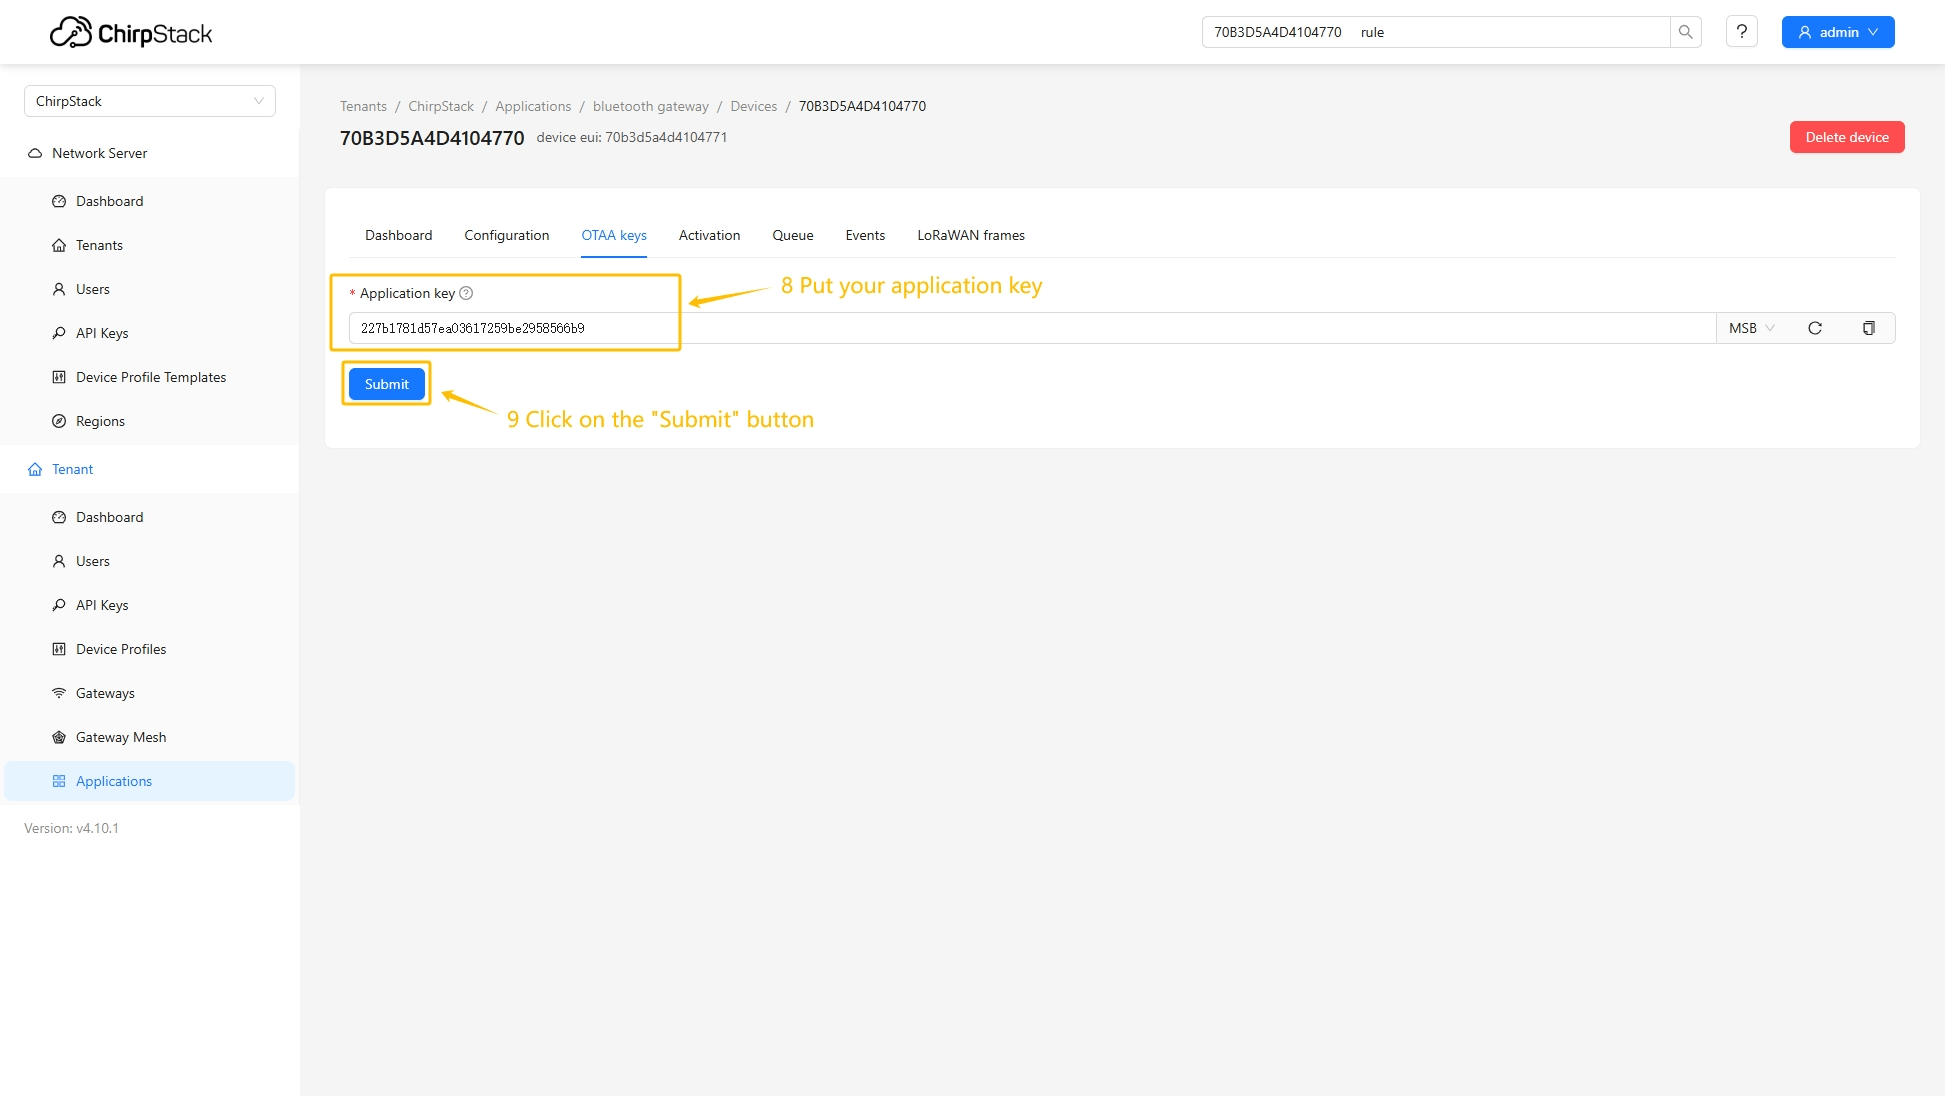1945x1096 pixels.
Task: Open the MSB byte order dropdown
Action: click(1751, 328)
